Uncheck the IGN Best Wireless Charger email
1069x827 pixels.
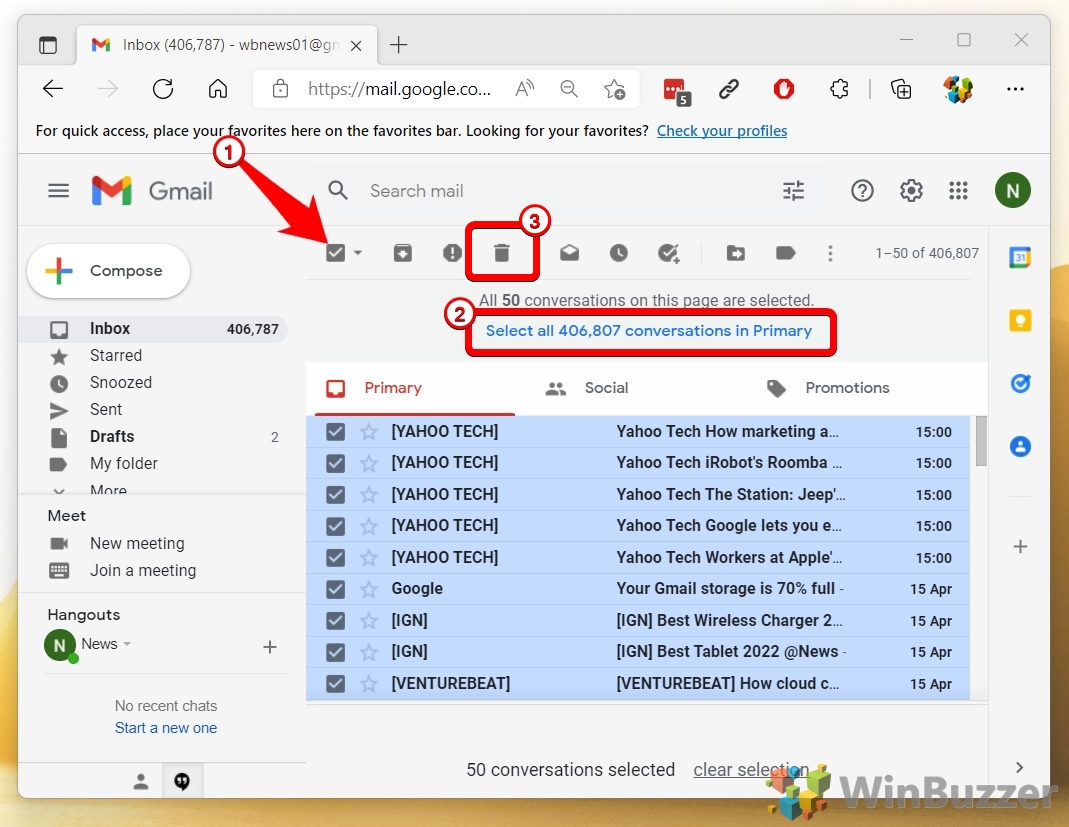[x=335, y=620]
